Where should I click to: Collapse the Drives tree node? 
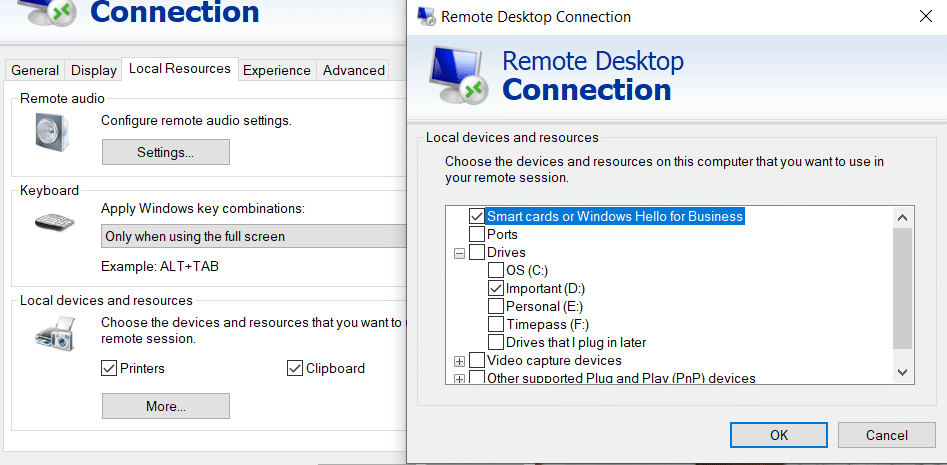click(459, 253)
